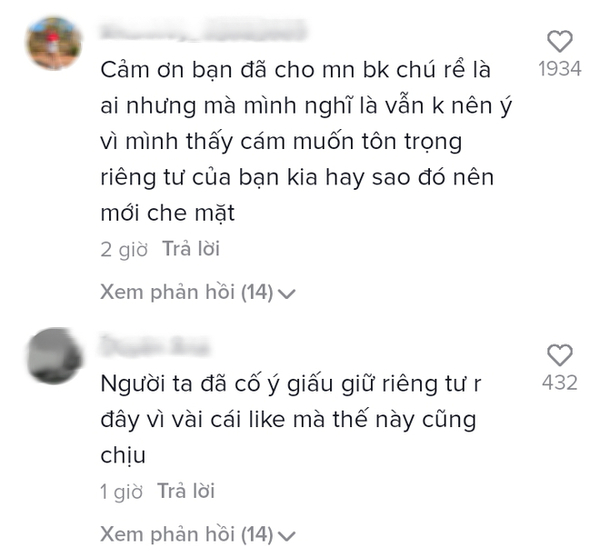Click the '2 giờ' timestamp
Screen dimensions: 600x557
click(x=124, y=250)
